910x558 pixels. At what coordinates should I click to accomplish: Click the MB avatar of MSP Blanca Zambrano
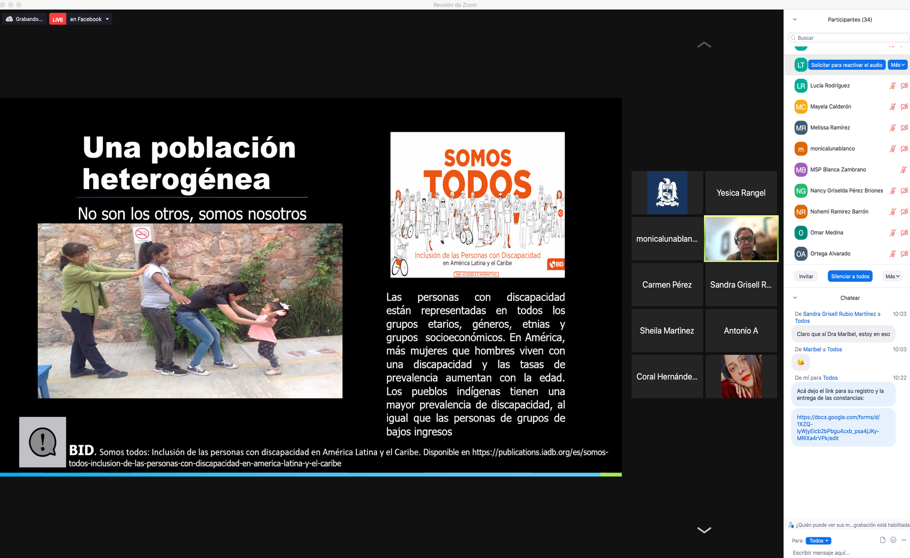tap(800, 170)
